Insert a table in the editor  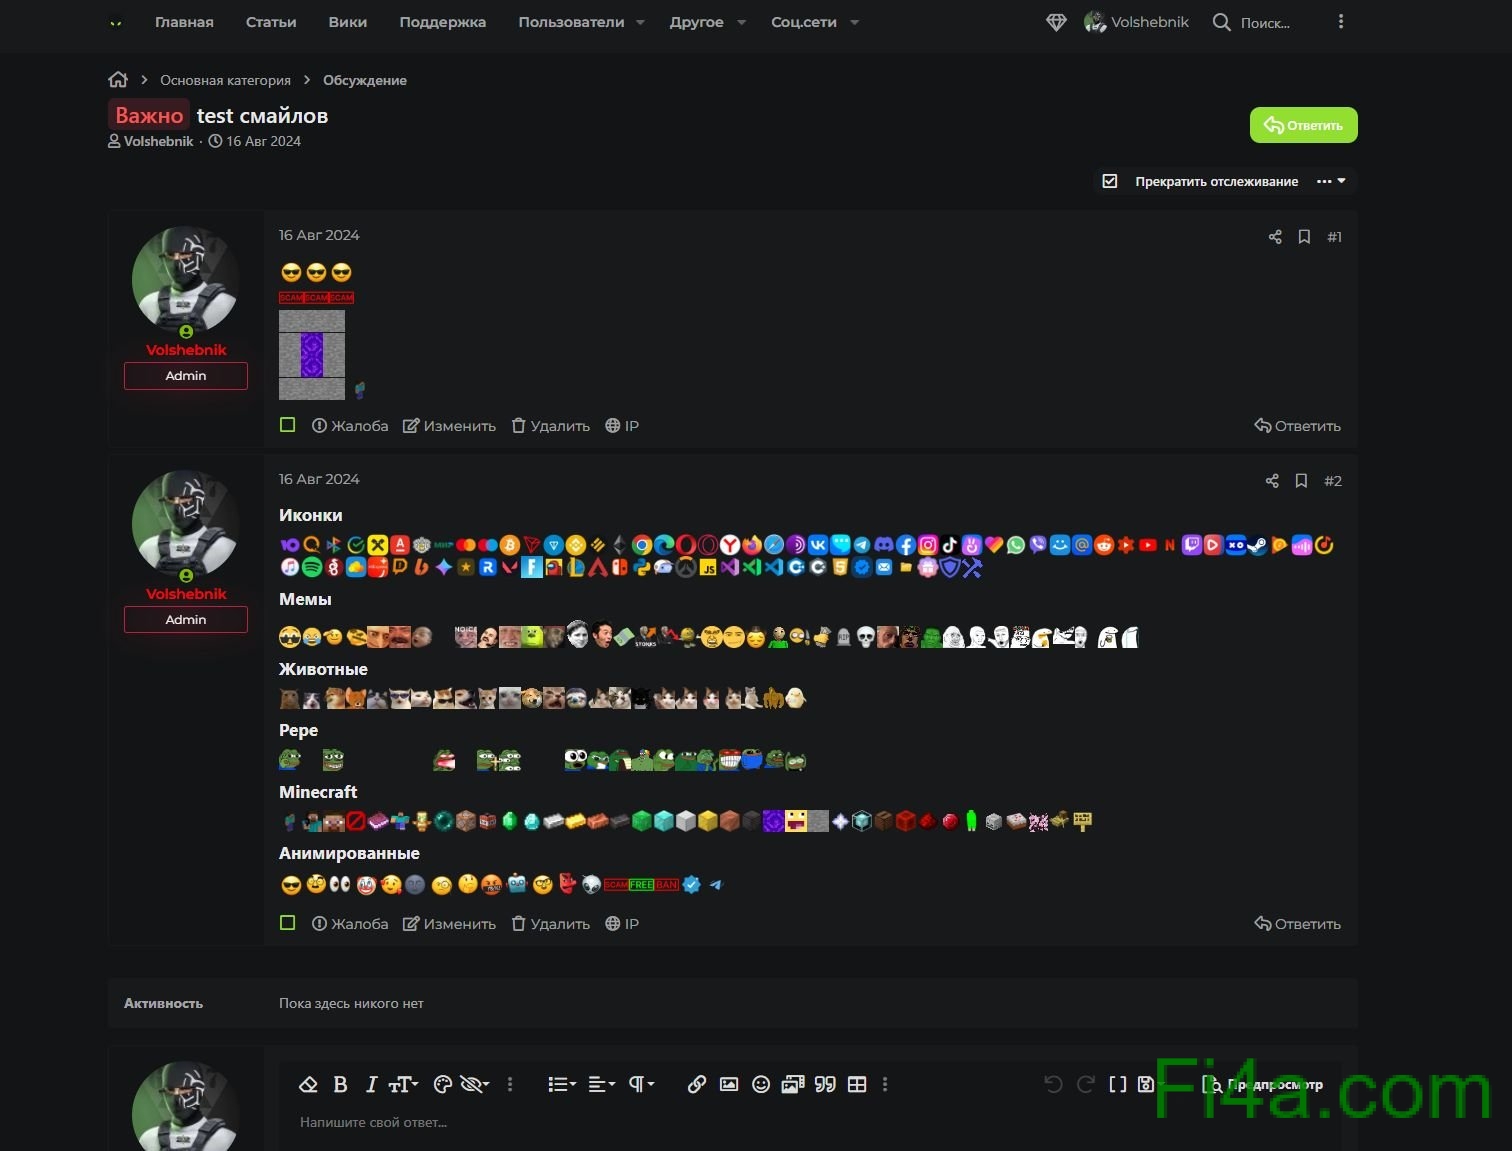coord(857,1084)
